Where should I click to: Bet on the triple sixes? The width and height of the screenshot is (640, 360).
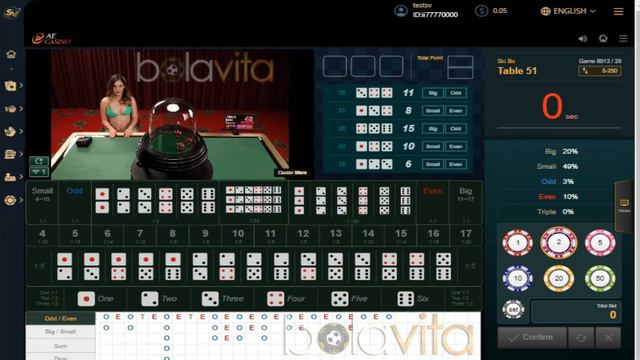pos(405,200)
